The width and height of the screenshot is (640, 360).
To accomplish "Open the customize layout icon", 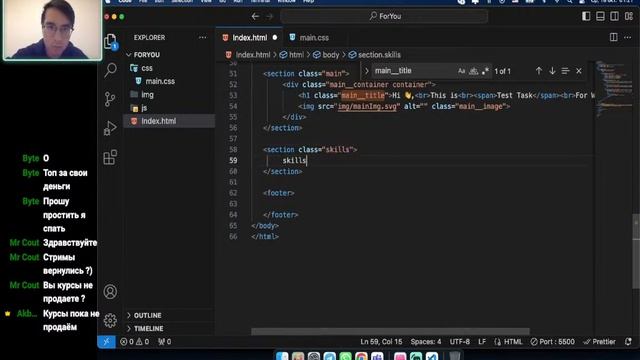I will click(x=629, y=16).
